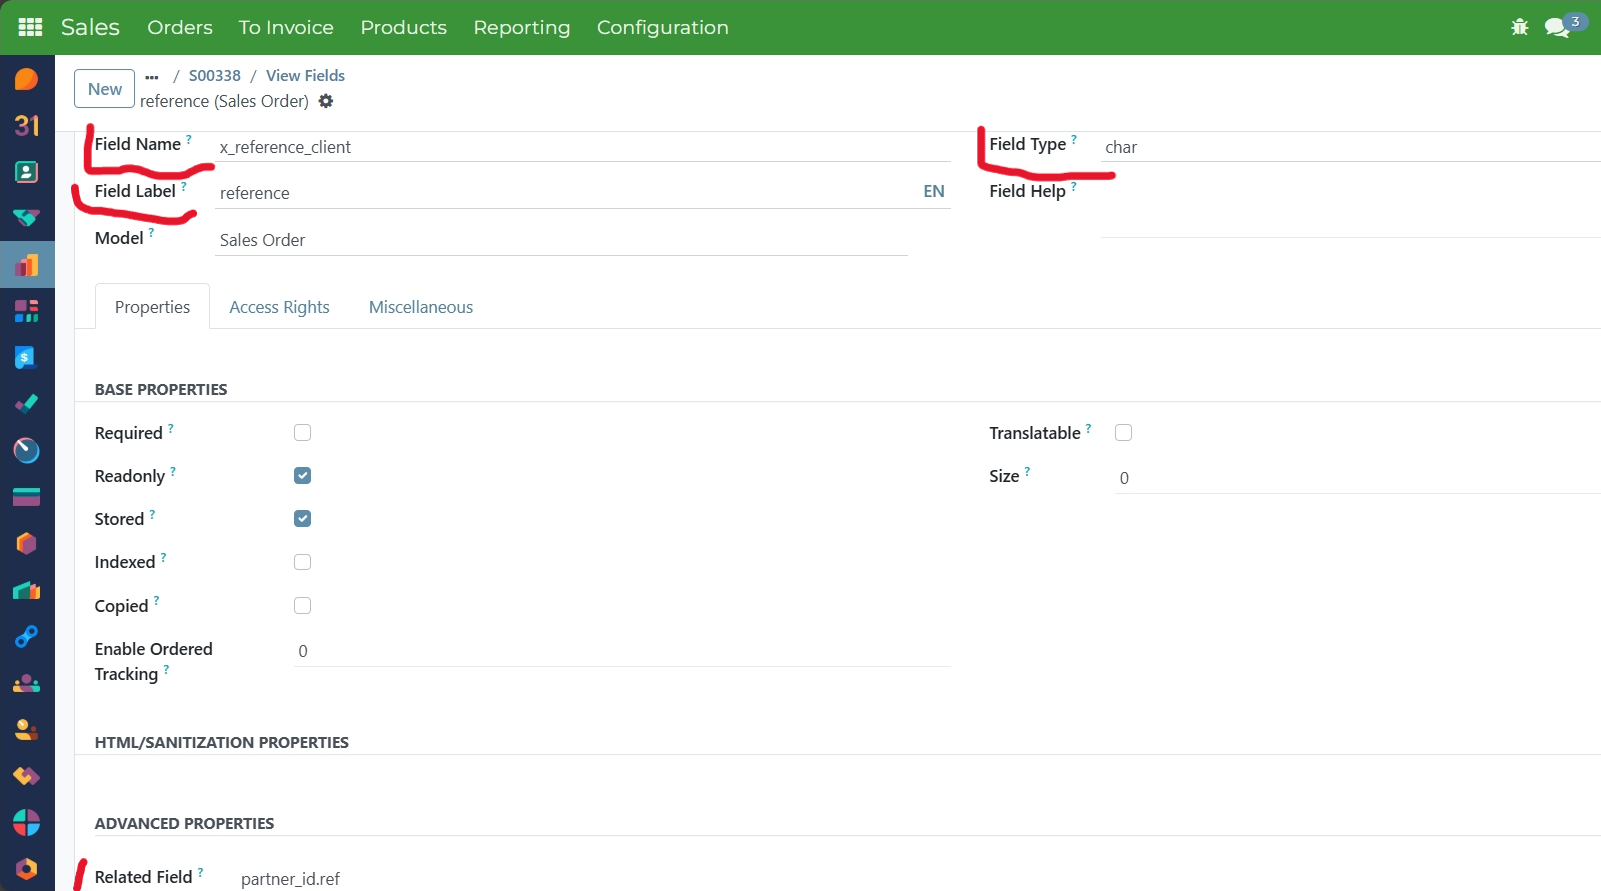Click the Sales app title
The height and width of the screenshot is (891, 1601).
90,27
